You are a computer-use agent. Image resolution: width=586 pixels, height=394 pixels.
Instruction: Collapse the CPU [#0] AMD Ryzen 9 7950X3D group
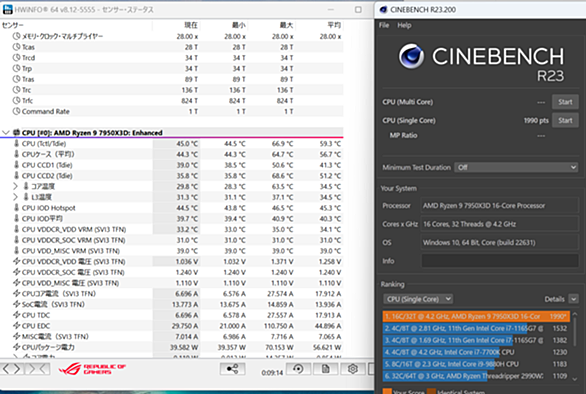5,132
